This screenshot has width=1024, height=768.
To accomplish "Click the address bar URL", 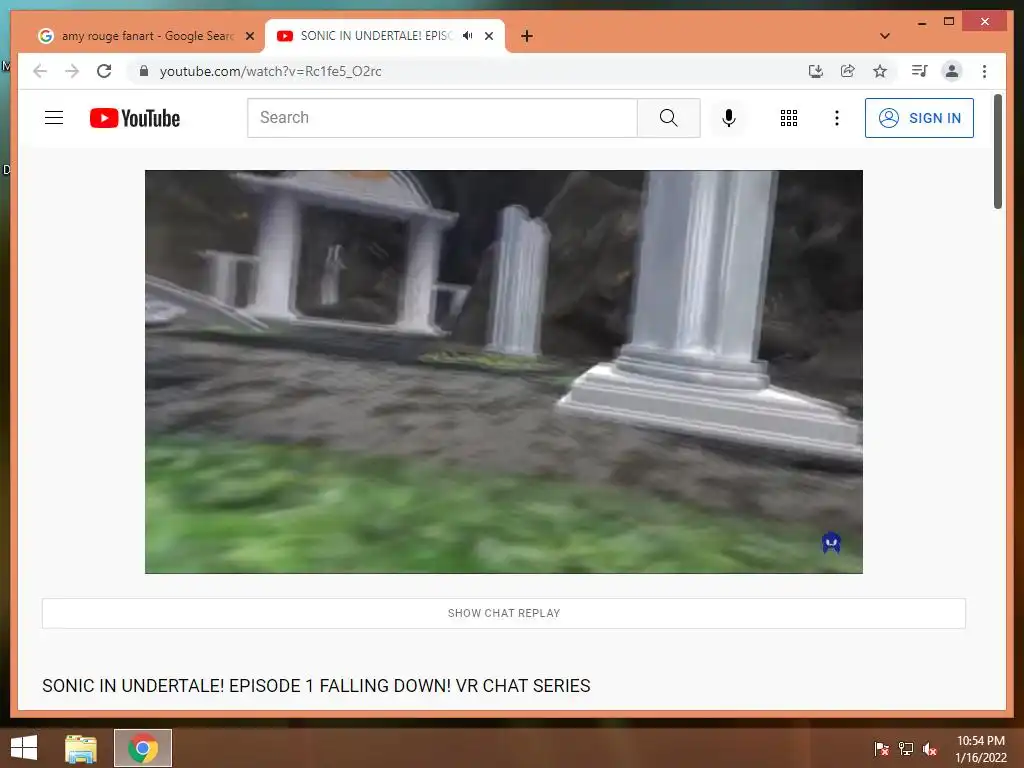I will click(270, 71).
